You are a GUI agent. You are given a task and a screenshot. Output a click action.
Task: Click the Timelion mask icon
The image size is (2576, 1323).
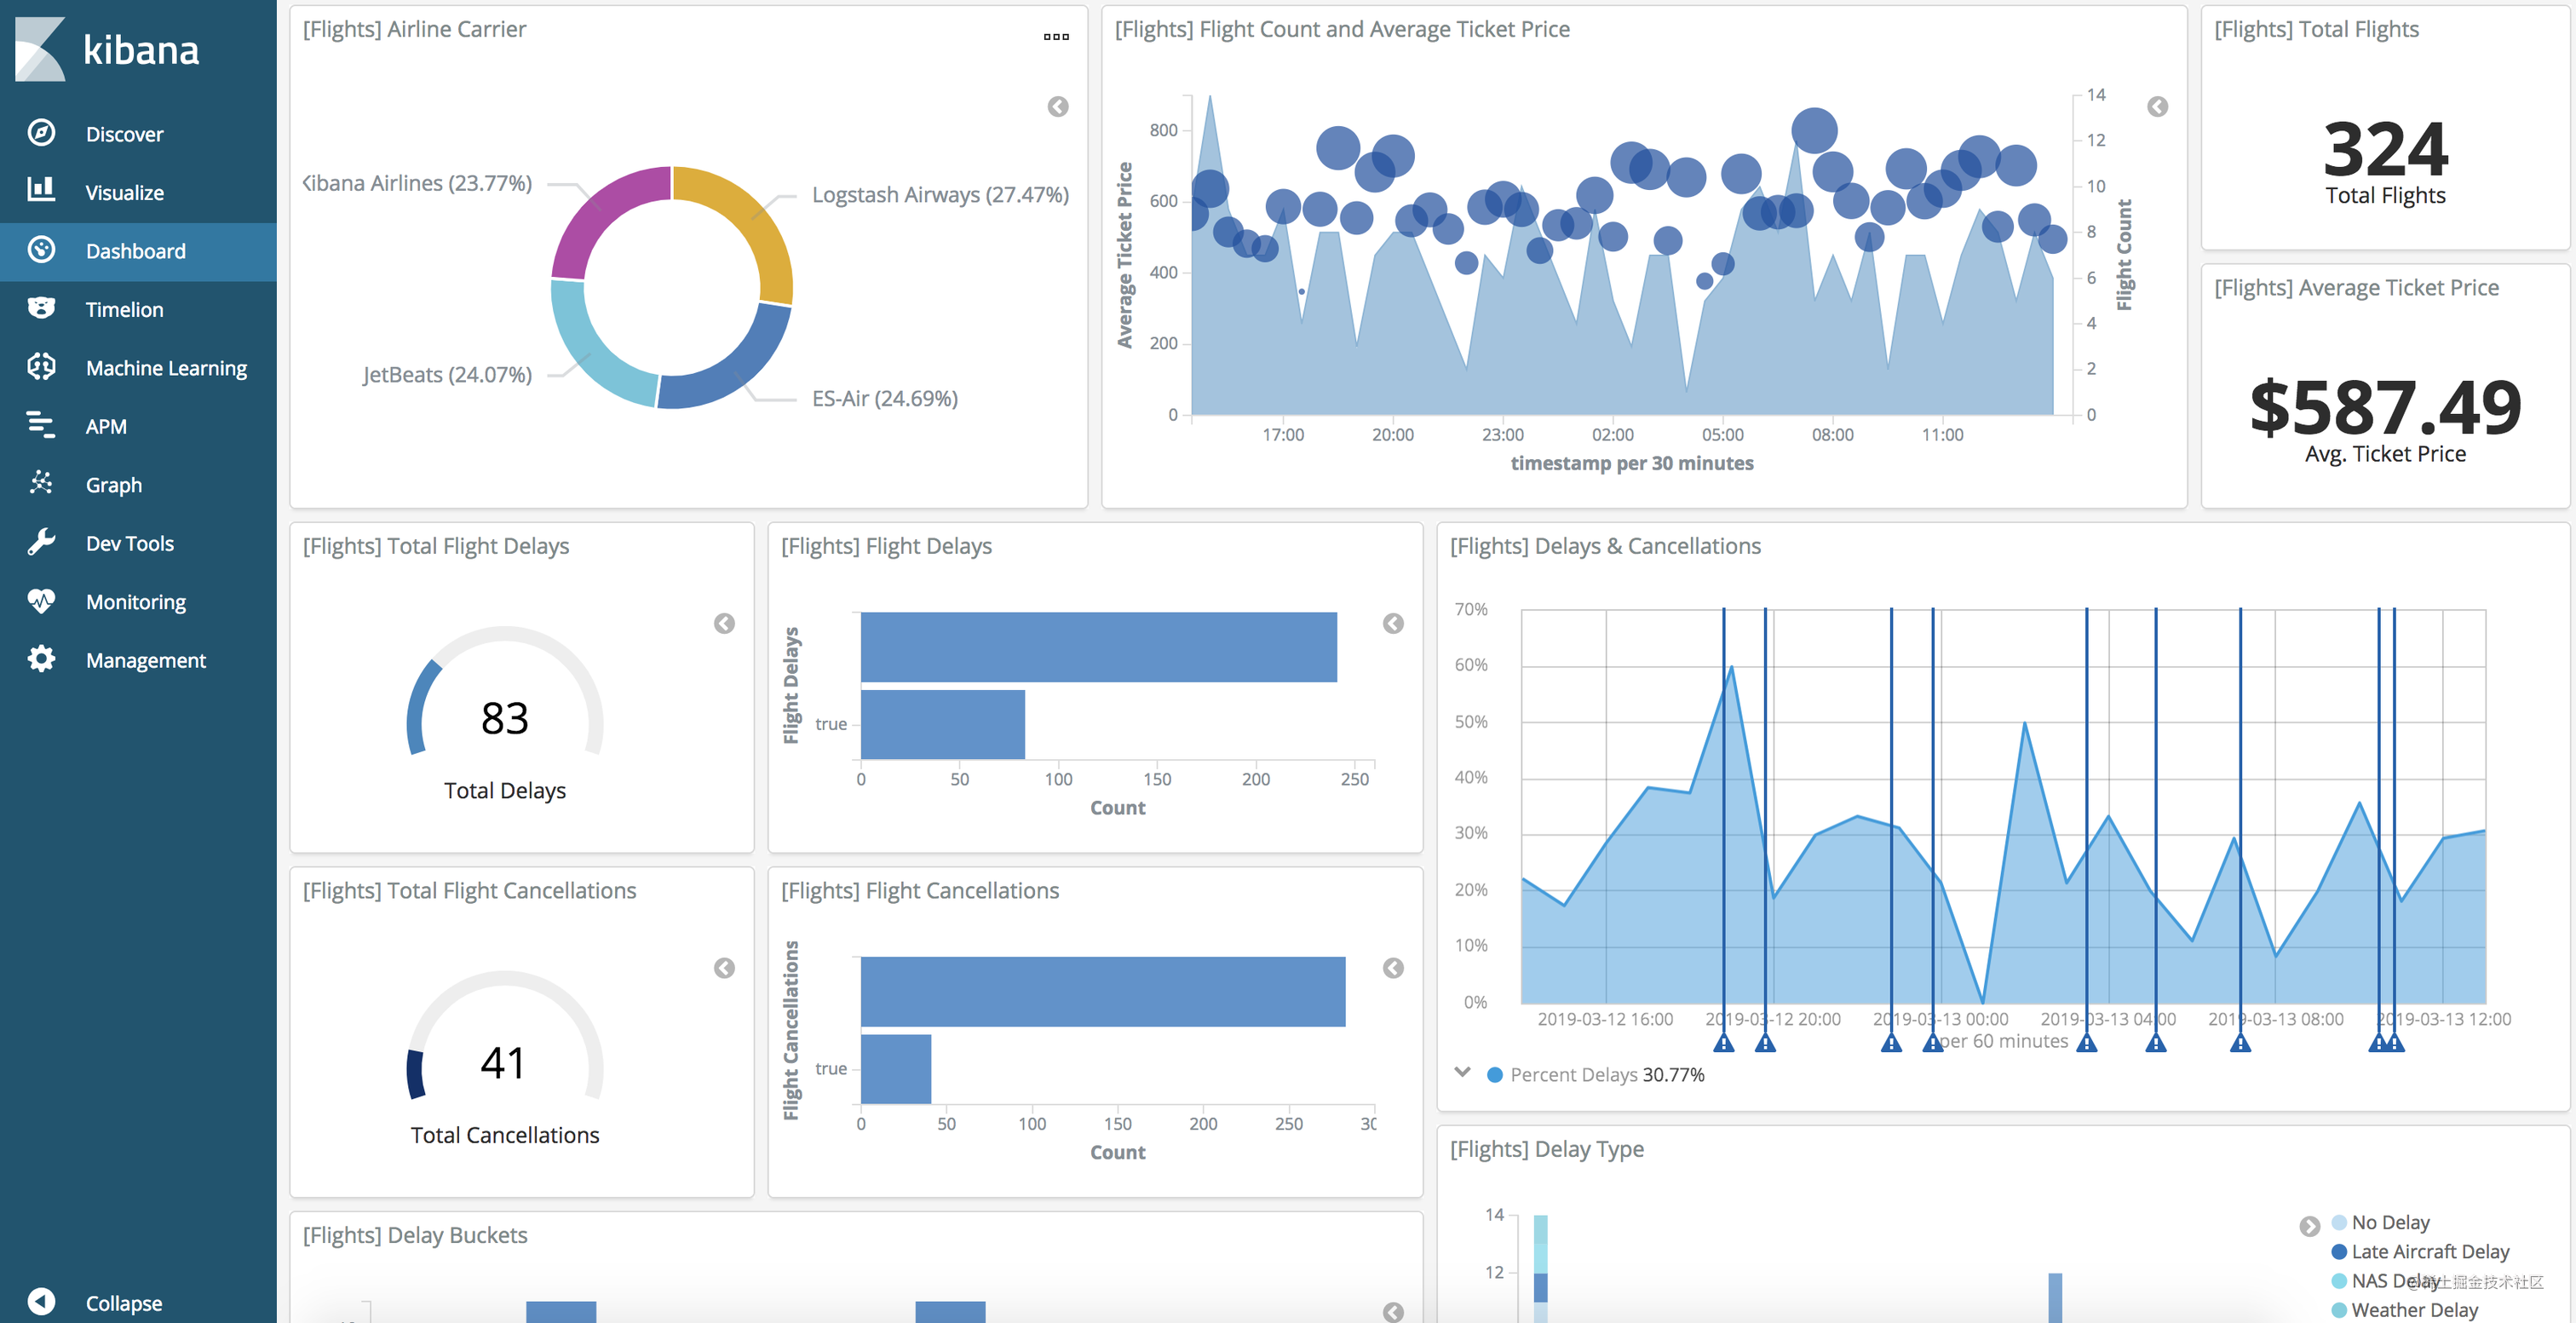coord(41,308)
